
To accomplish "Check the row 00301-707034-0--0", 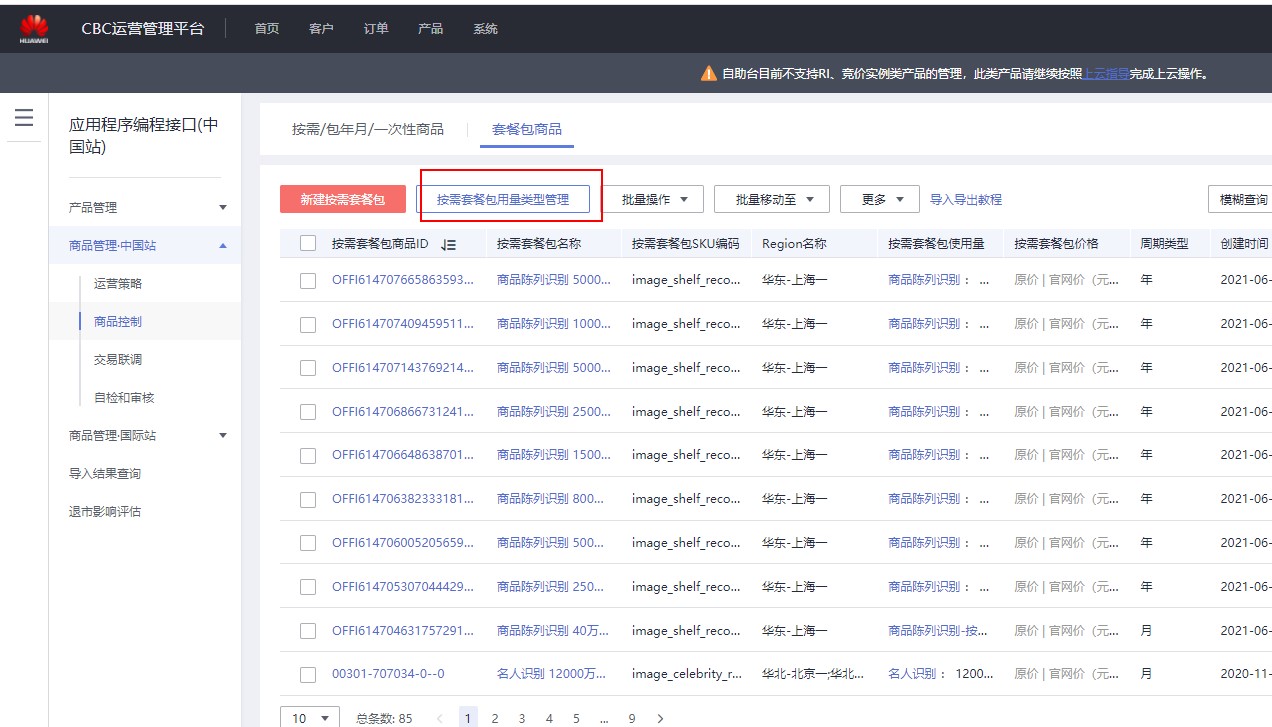I will click(x=308, y=675).
